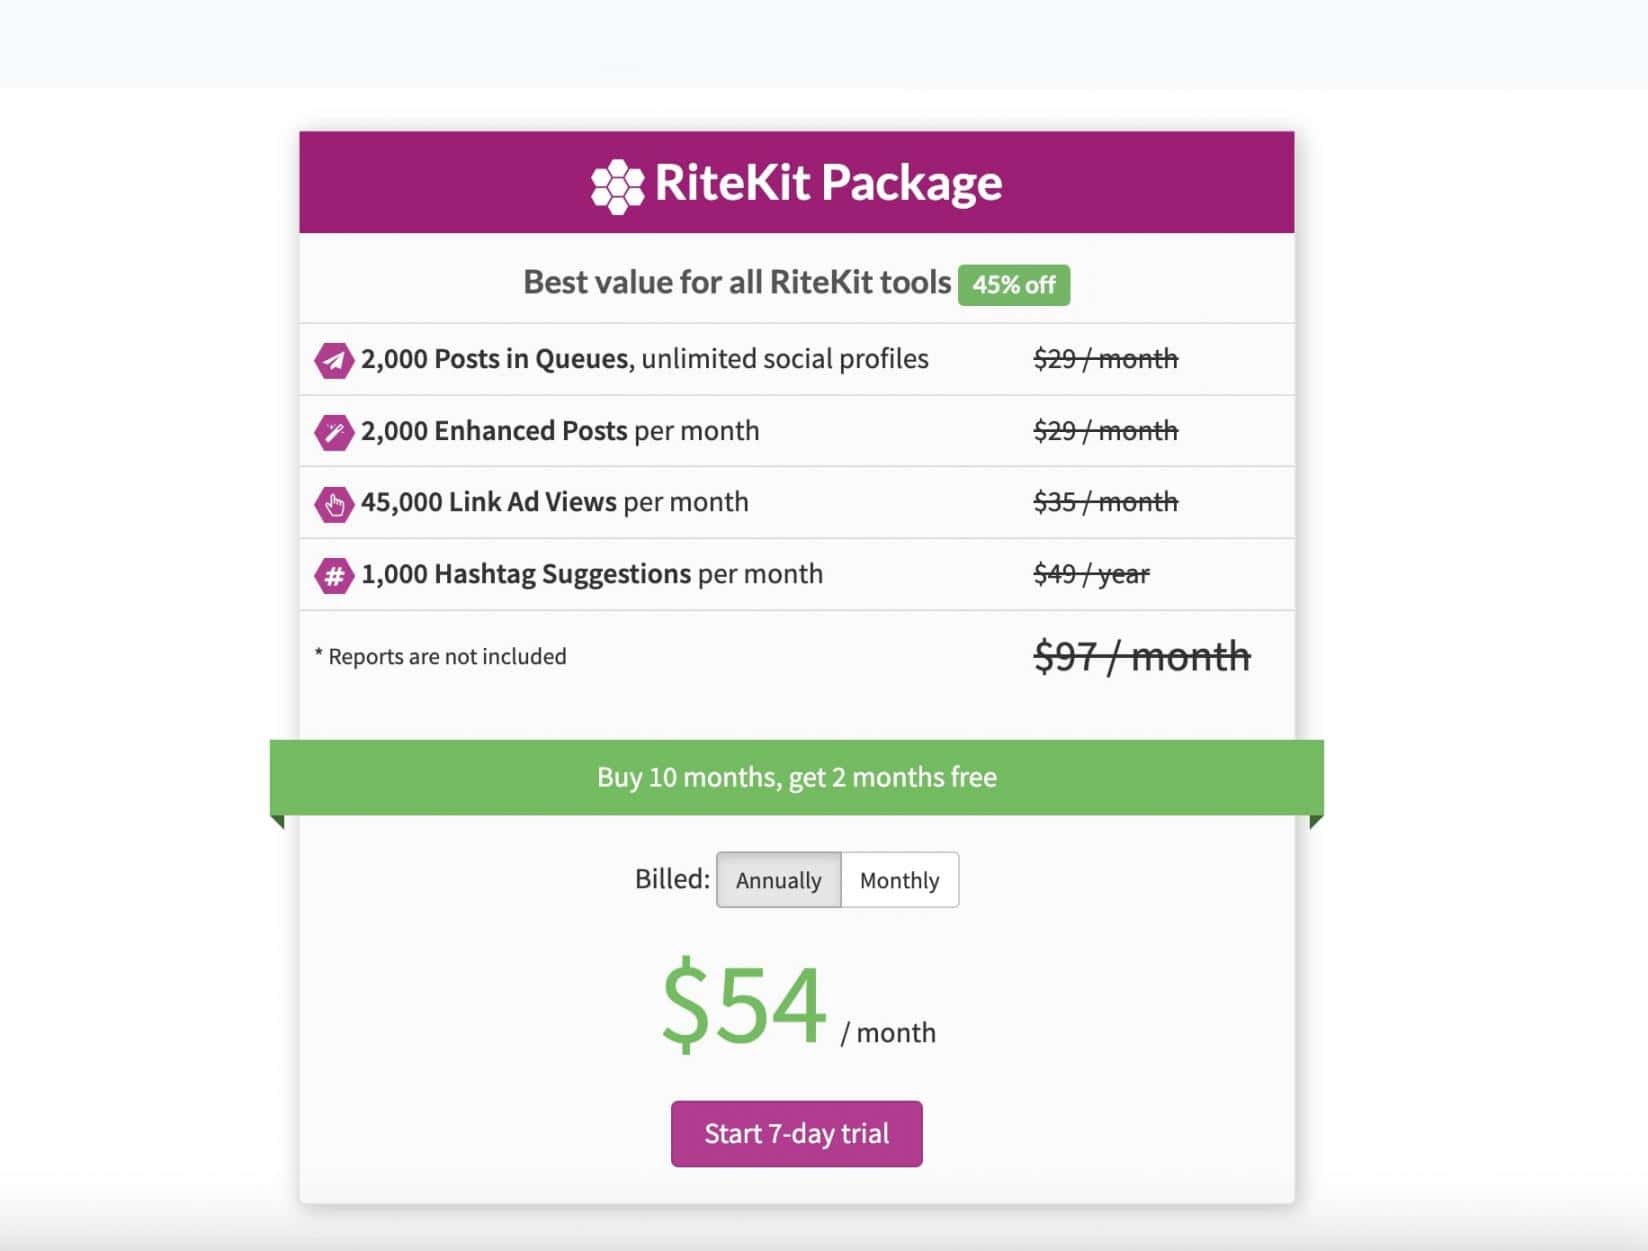Click the RiteKit honeycomb logo icon

(x=617, y=186)
